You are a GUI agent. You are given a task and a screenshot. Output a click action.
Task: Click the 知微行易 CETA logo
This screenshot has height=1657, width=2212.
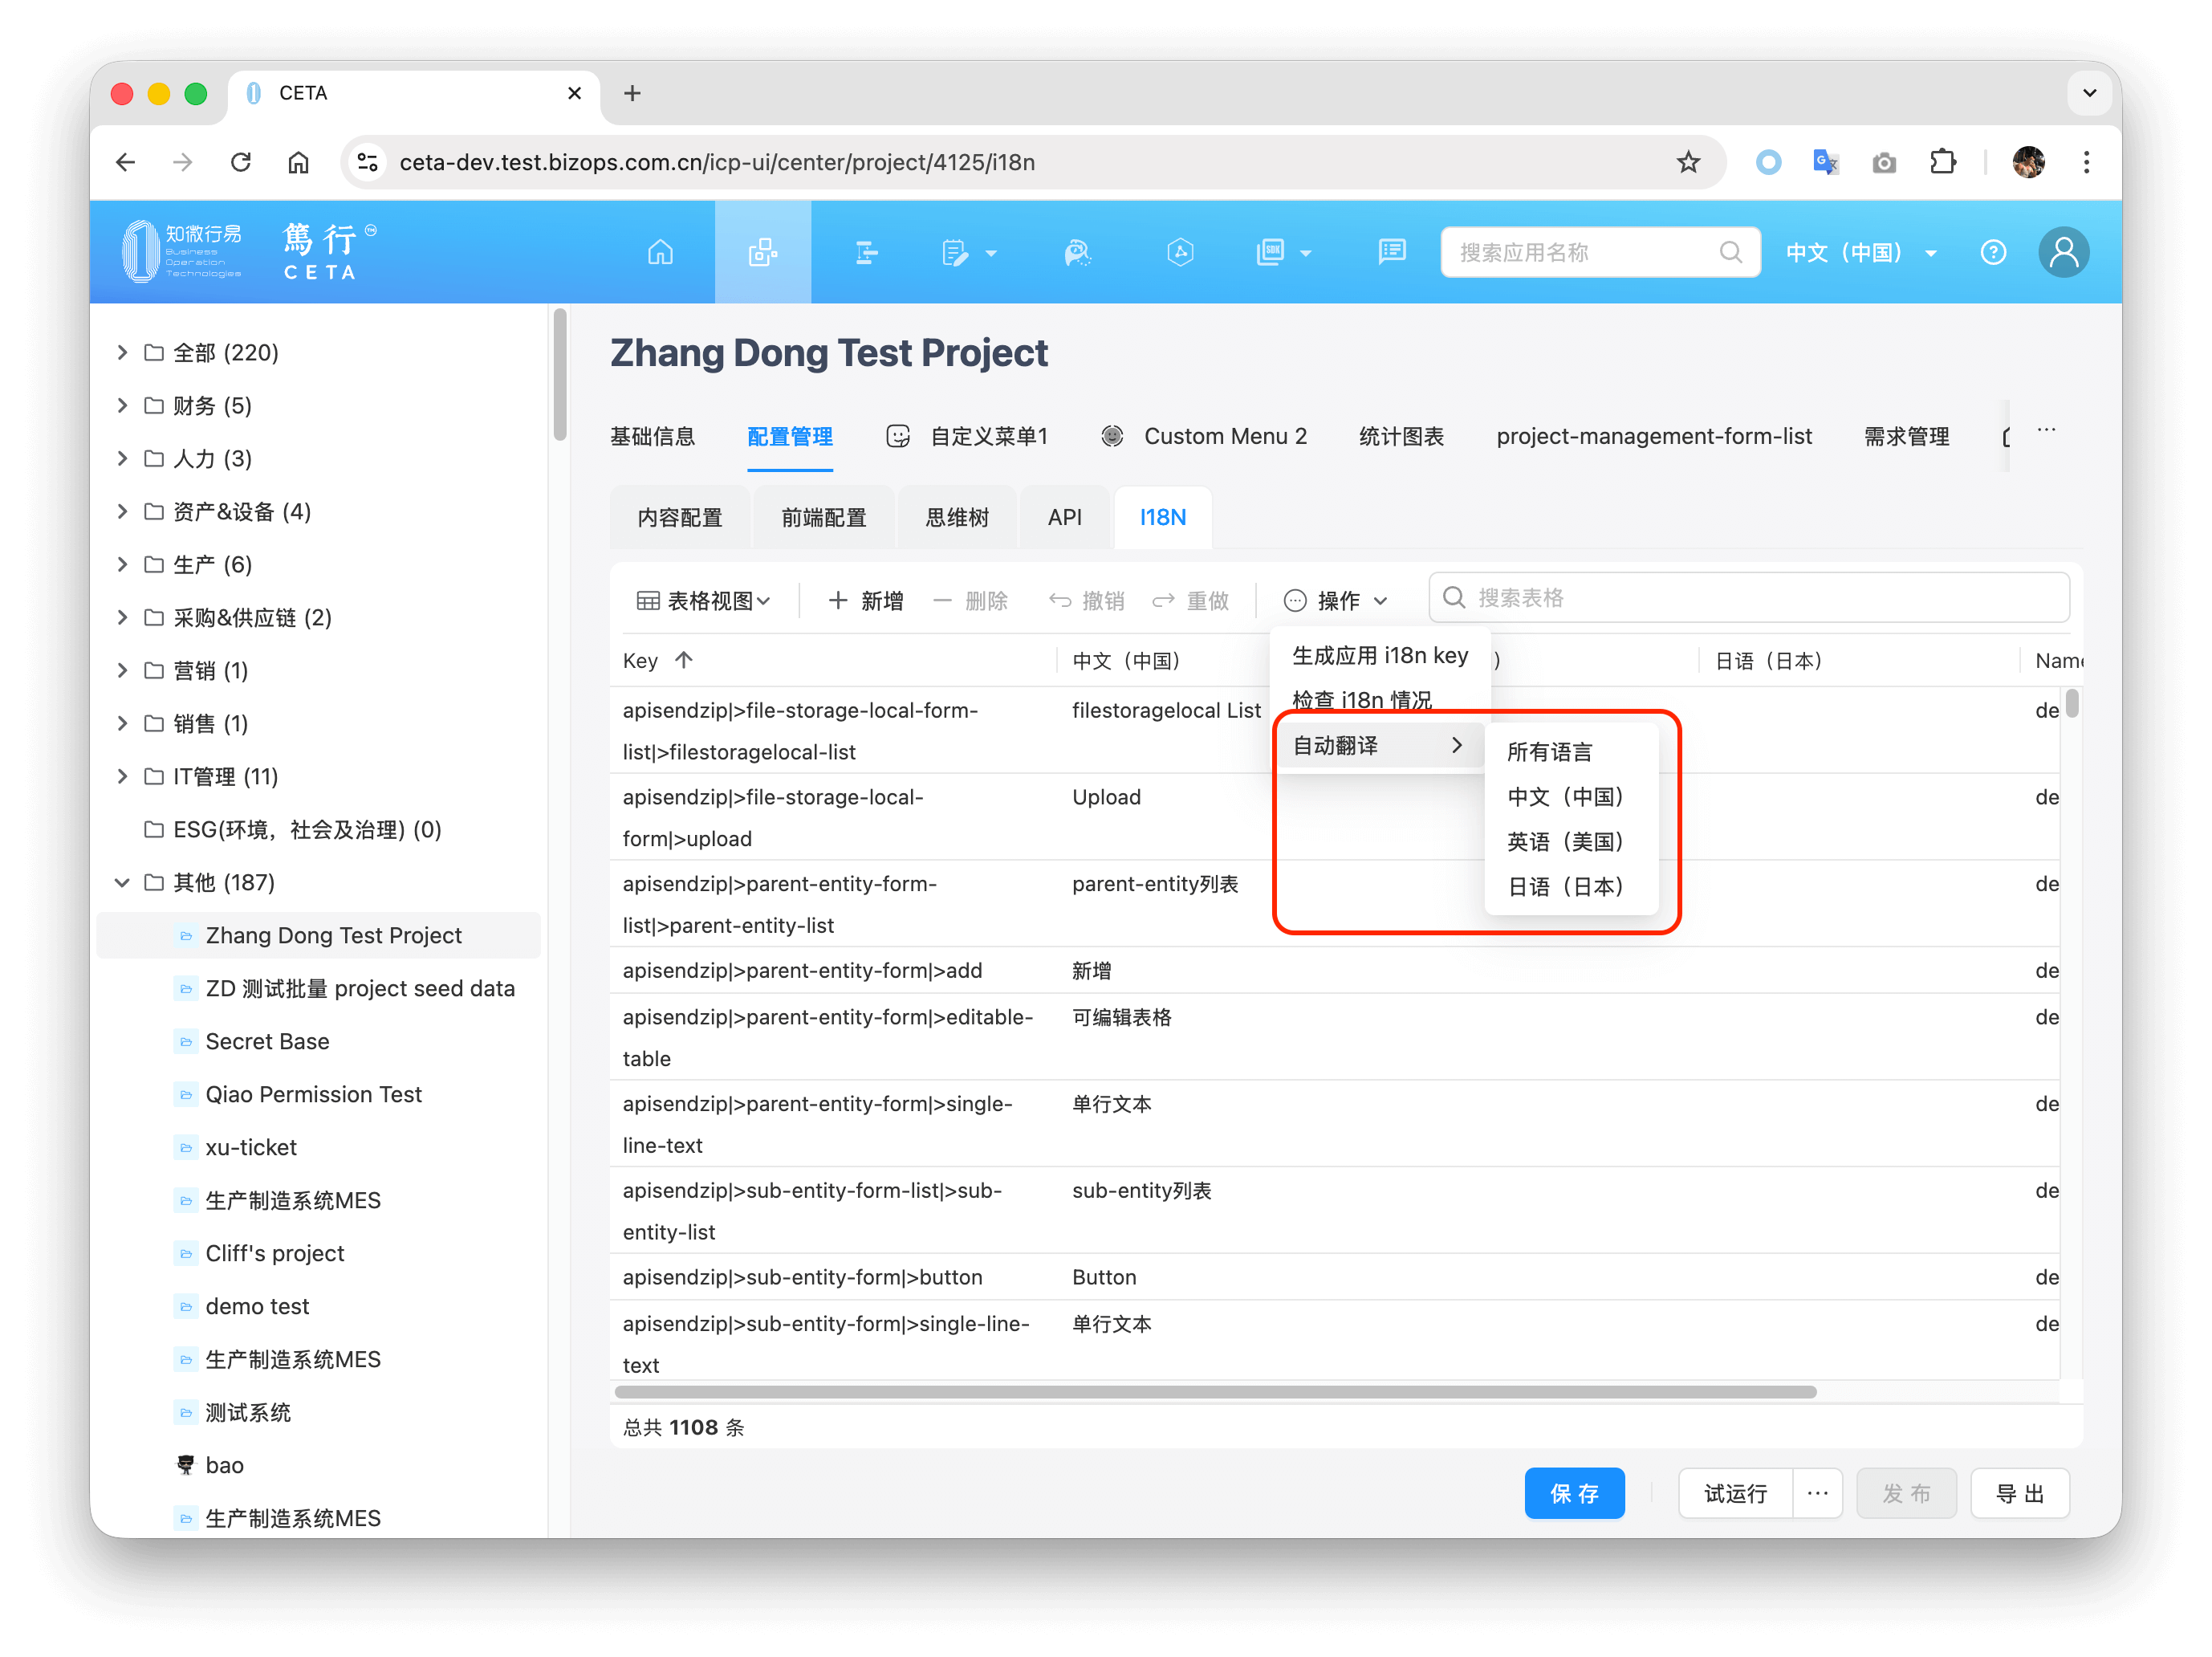250,252
